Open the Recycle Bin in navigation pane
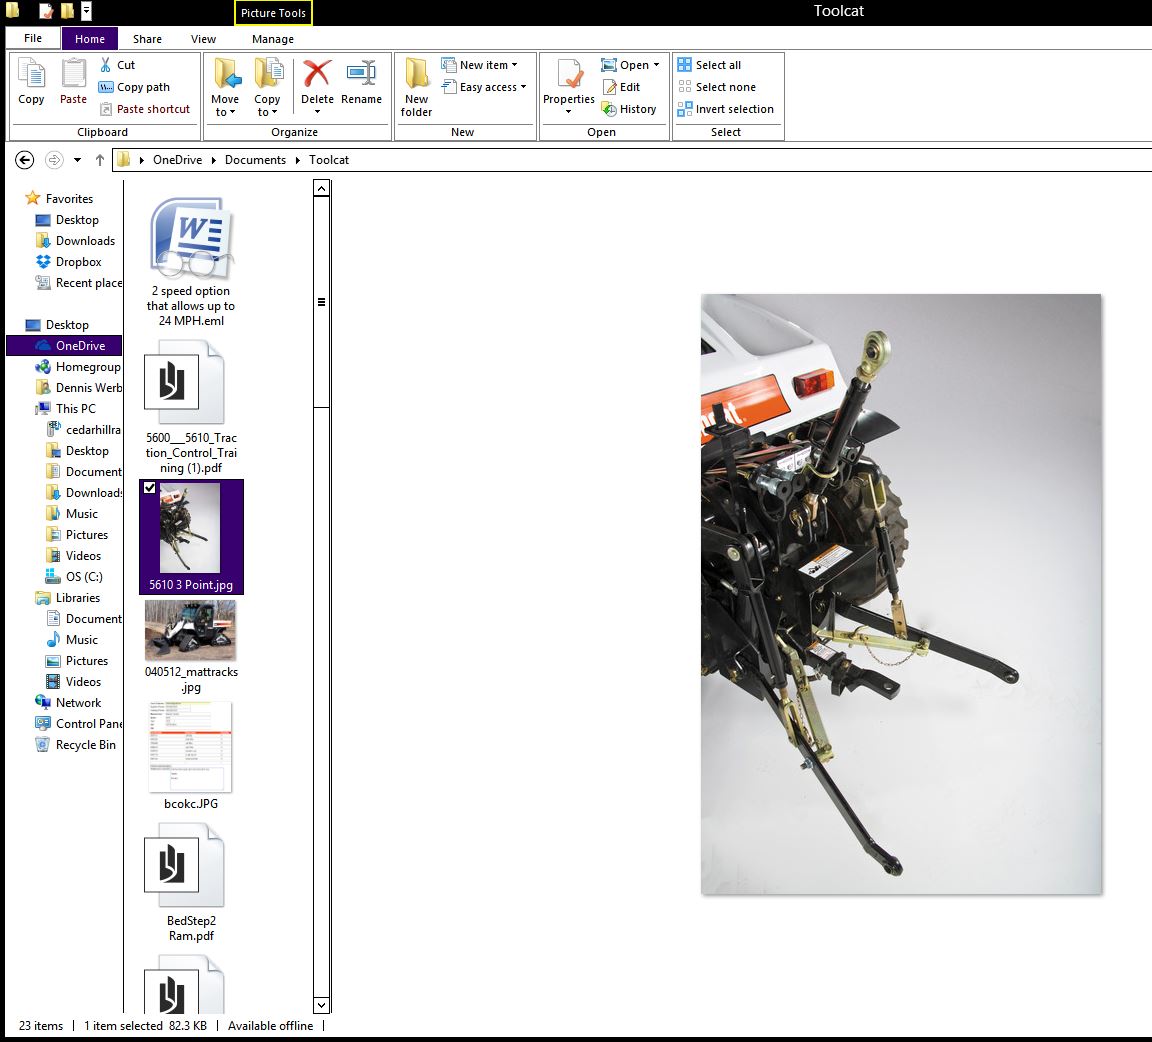 pyautogui.click(x=75, y=744)
